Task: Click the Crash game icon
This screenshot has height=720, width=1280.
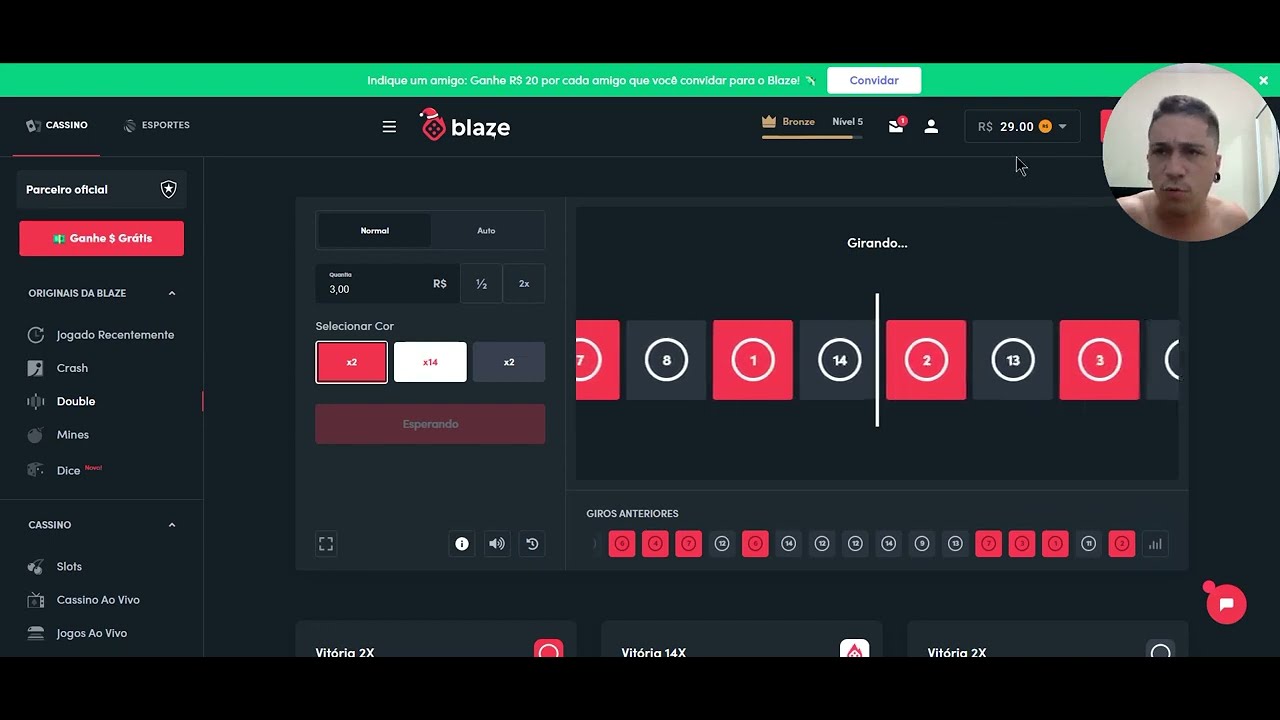Action: coord(36,368)
